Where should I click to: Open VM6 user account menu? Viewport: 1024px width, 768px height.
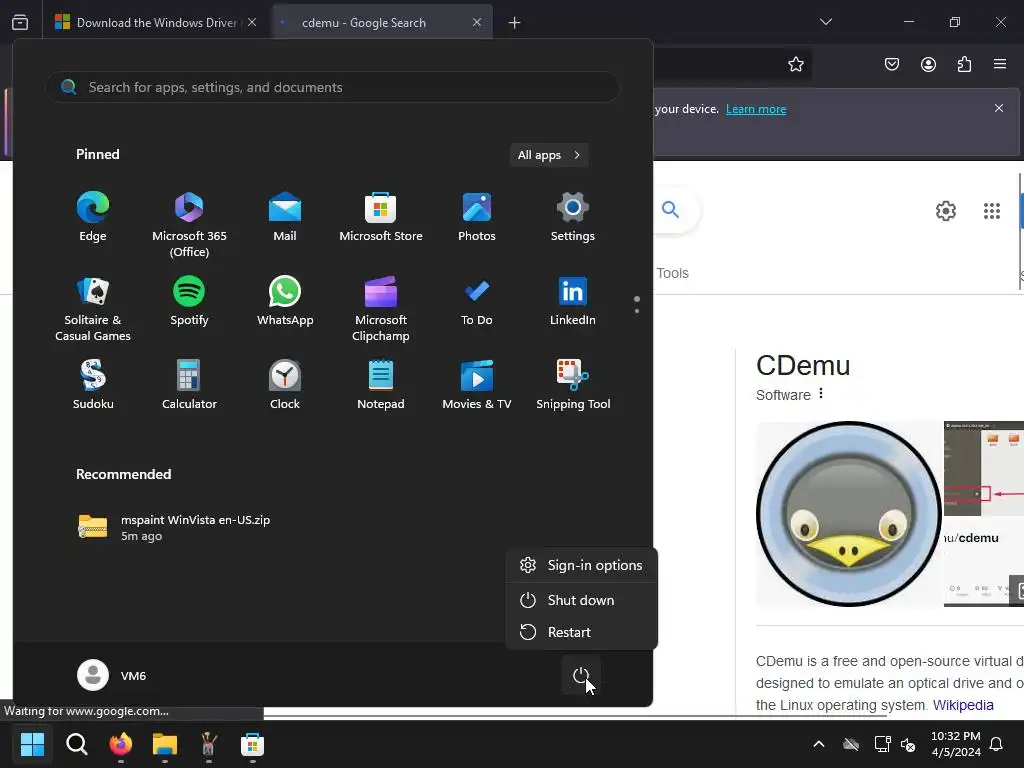[x=112, y=675]
